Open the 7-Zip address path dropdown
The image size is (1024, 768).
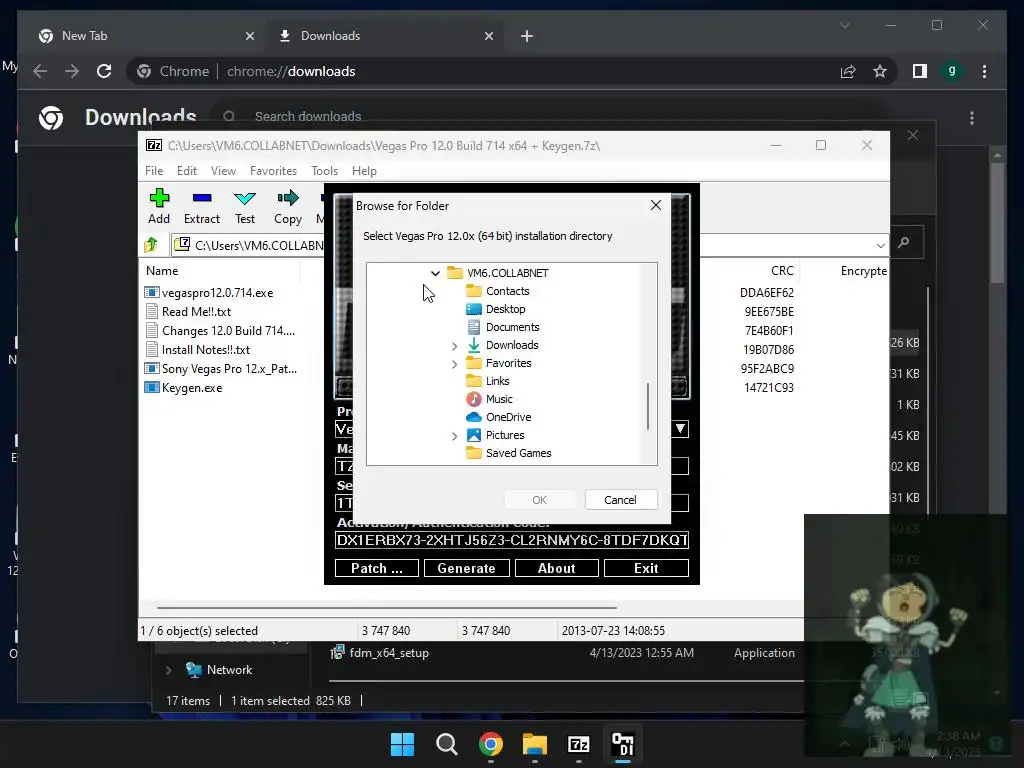click(x=880, y=246)
